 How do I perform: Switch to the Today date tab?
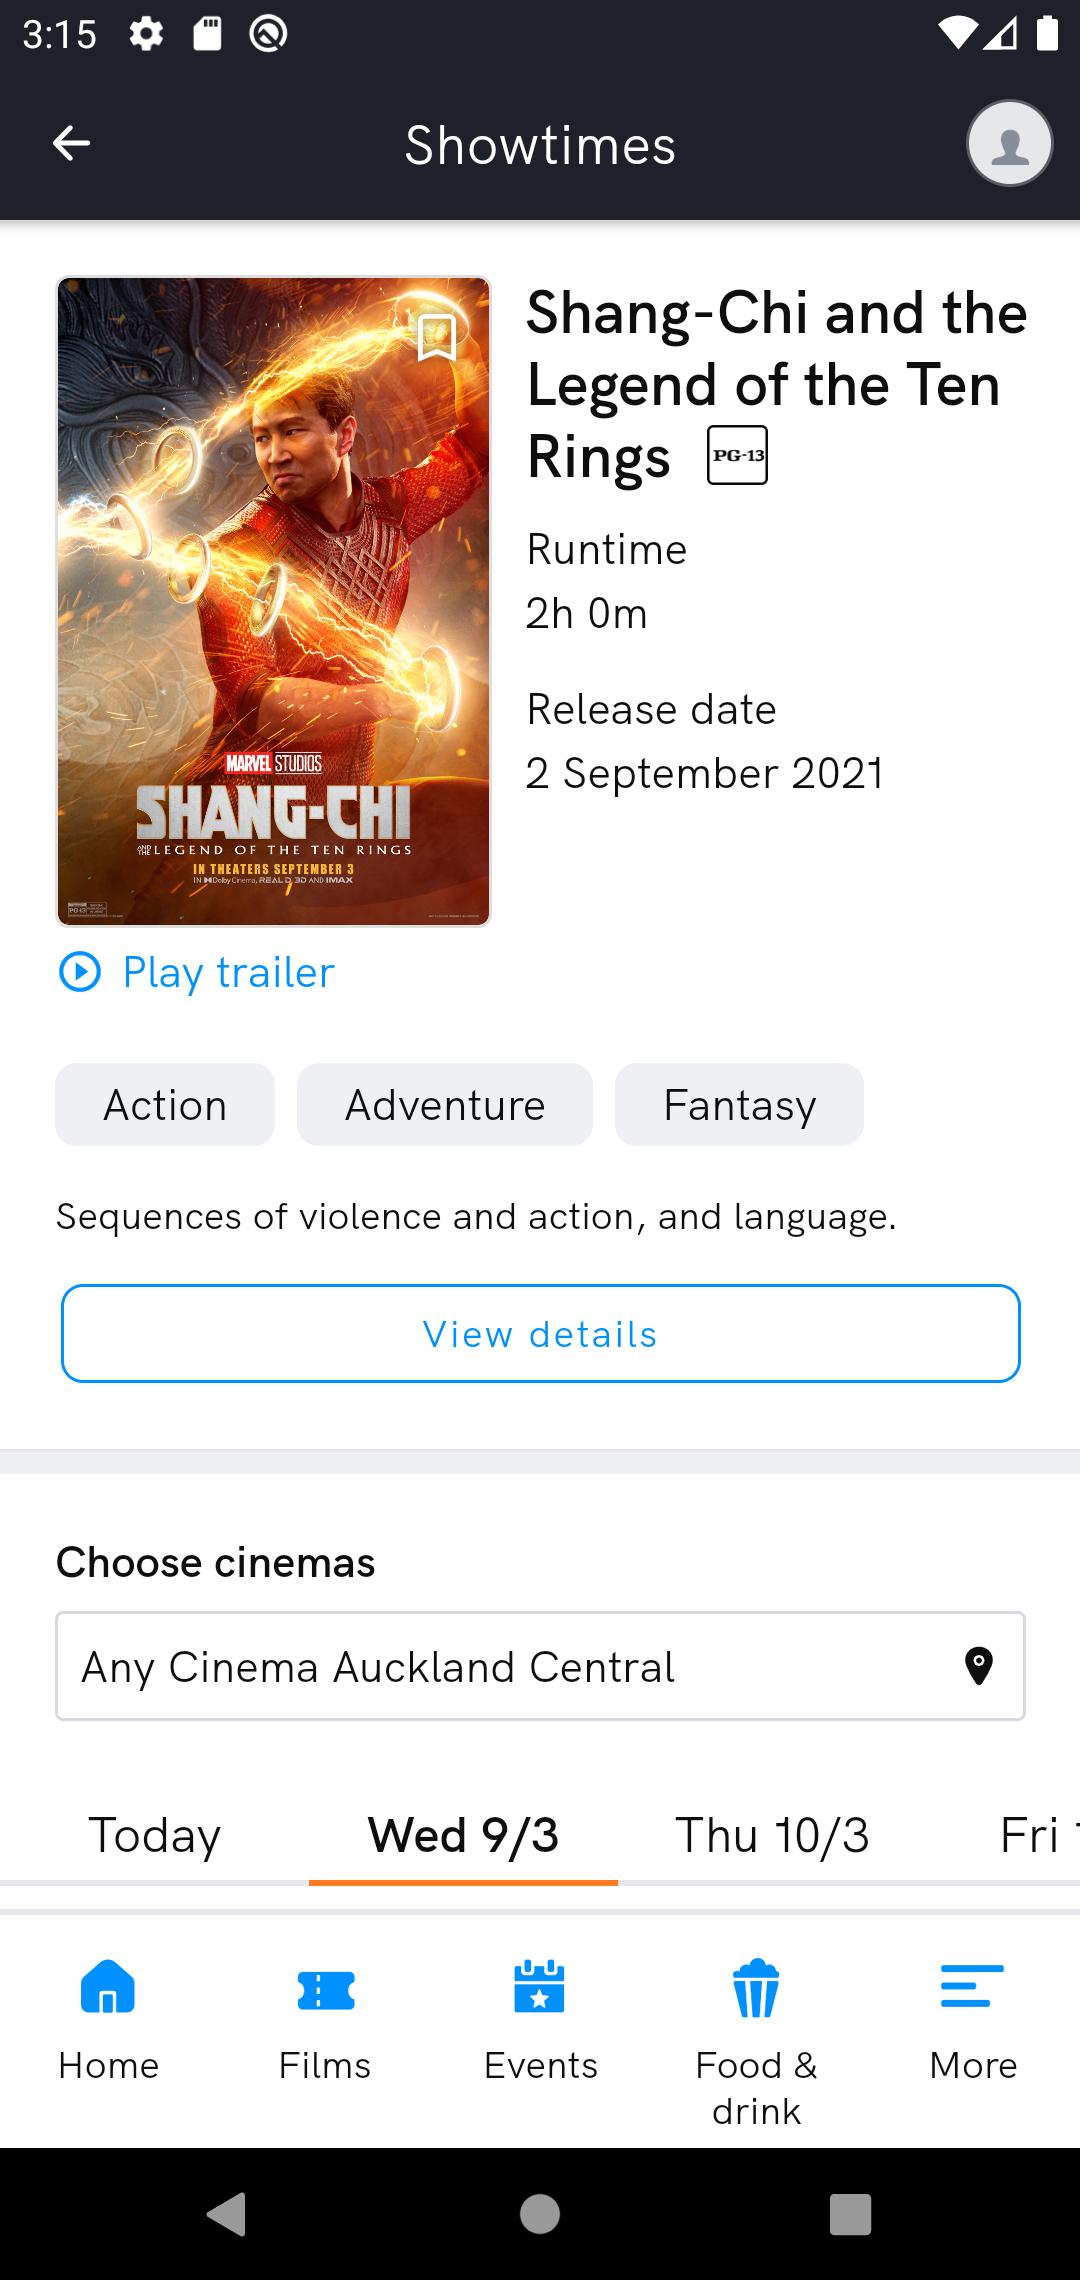[154, 1836]
